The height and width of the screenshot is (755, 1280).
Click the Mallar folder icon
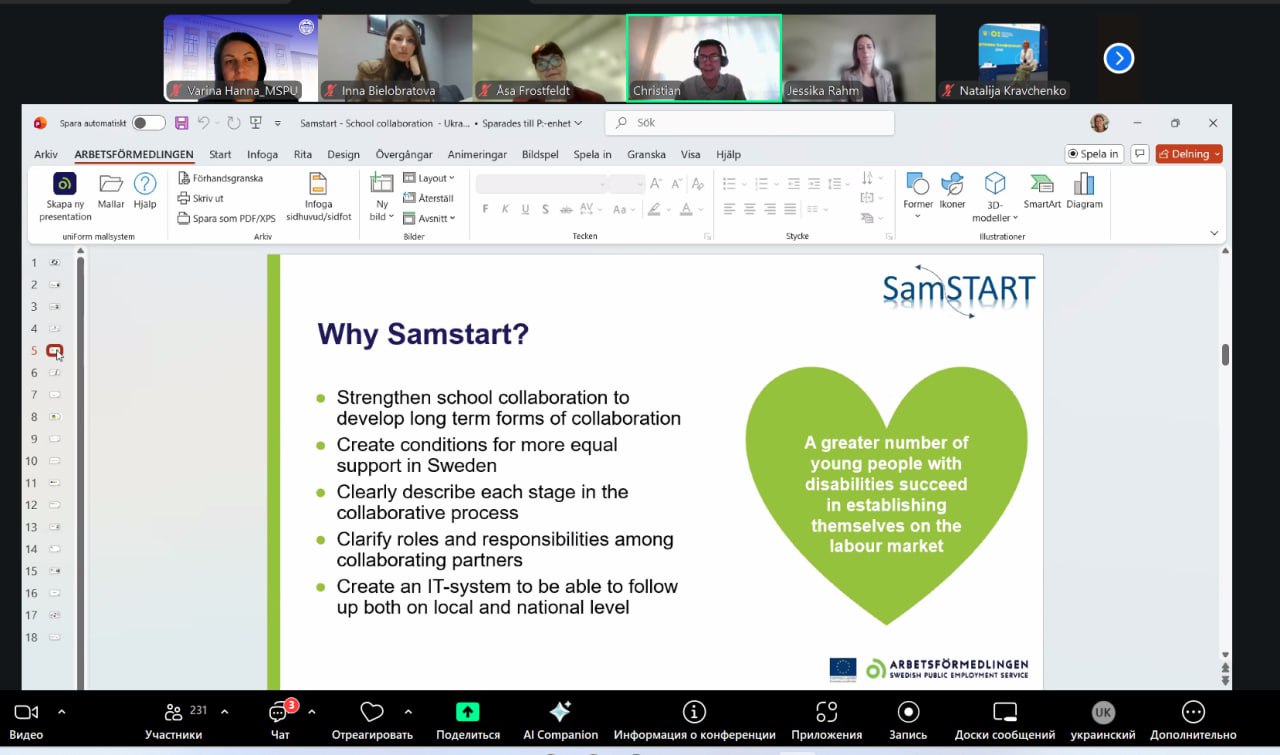click(111, 186)
